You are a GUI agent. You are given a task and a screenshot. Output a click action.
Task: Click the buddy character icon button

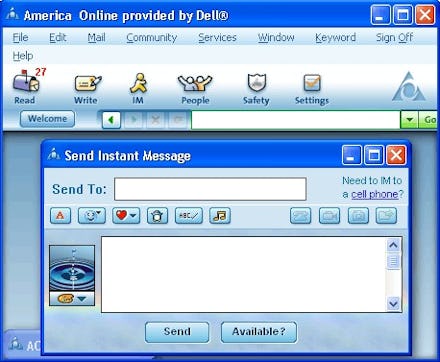click(x=157, y=215)
